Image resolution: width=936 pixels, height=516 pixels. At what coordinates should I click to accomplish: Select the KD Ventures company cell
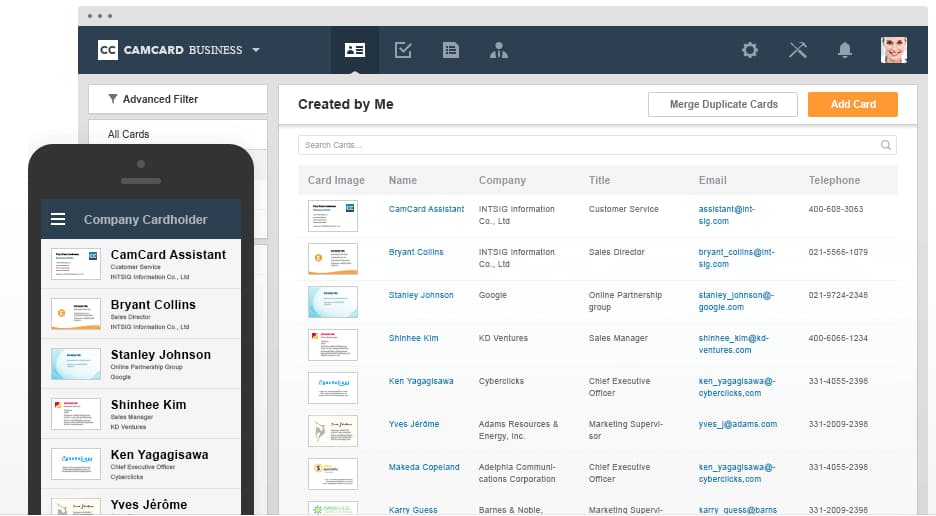coord(503,338)
